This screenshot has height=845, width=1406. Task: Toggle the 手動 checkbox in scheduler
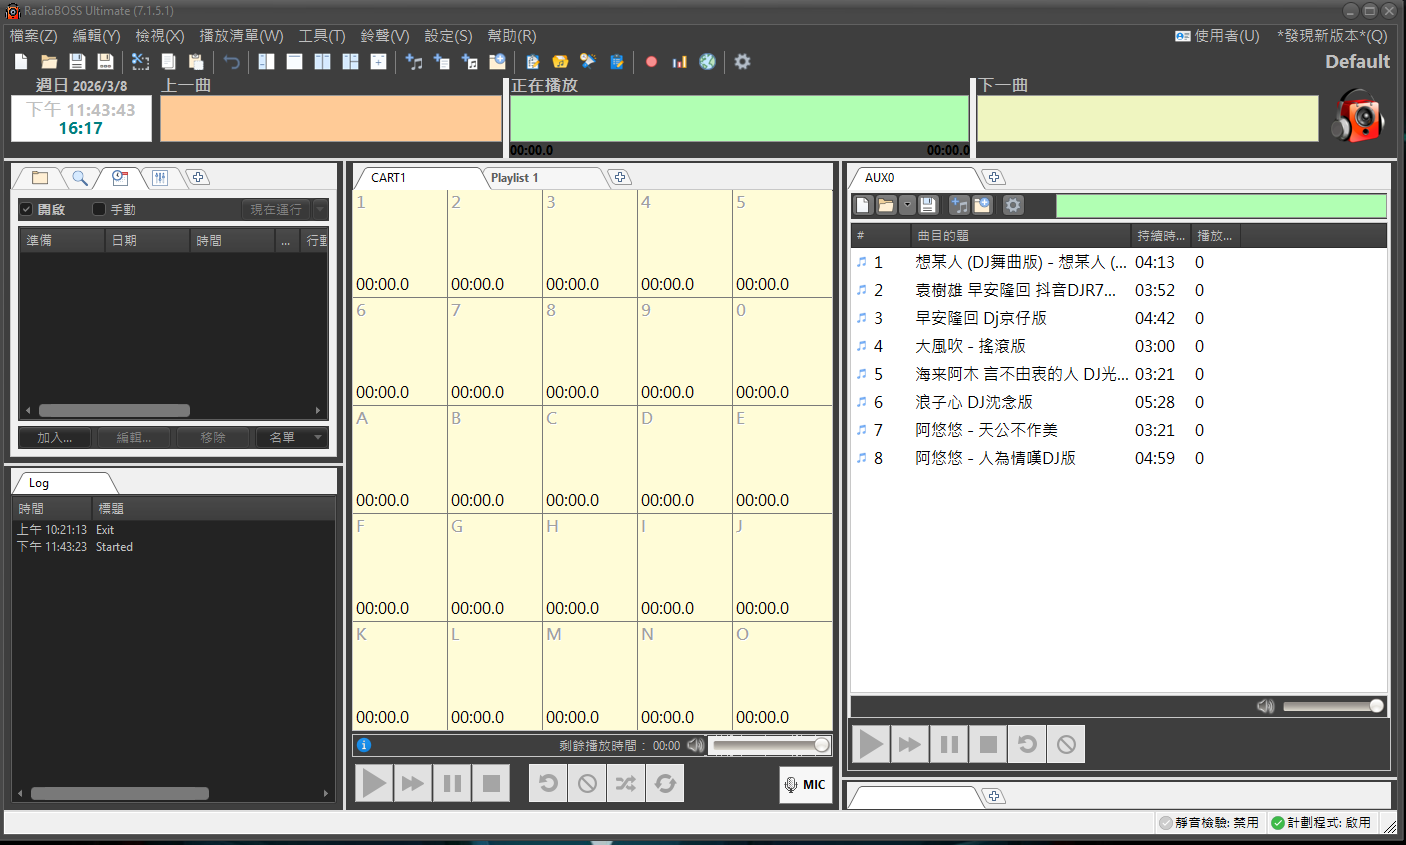(x=99, y=209)
